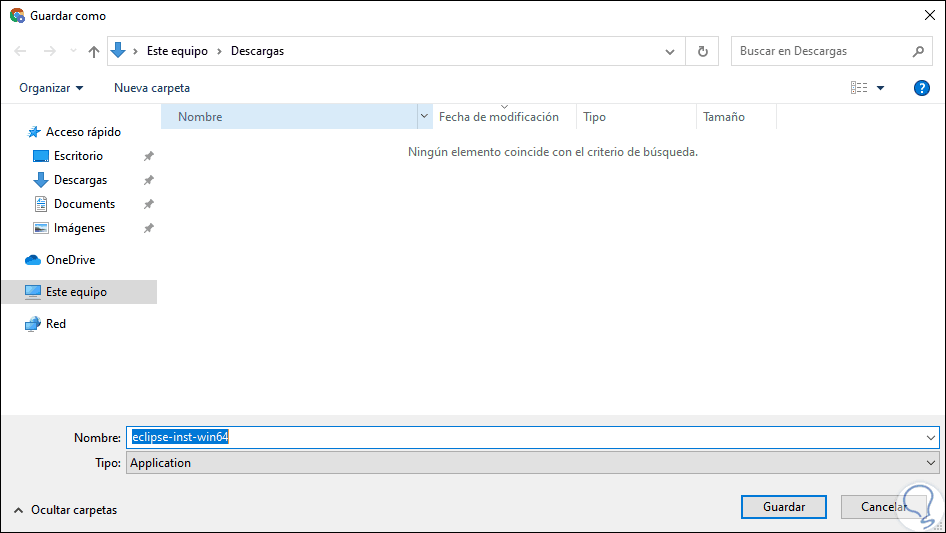Image resolution: width=946 pixels, height=533 pixels.
Task: Click the pin icon beside Descargas
Action: coord(148,180)
